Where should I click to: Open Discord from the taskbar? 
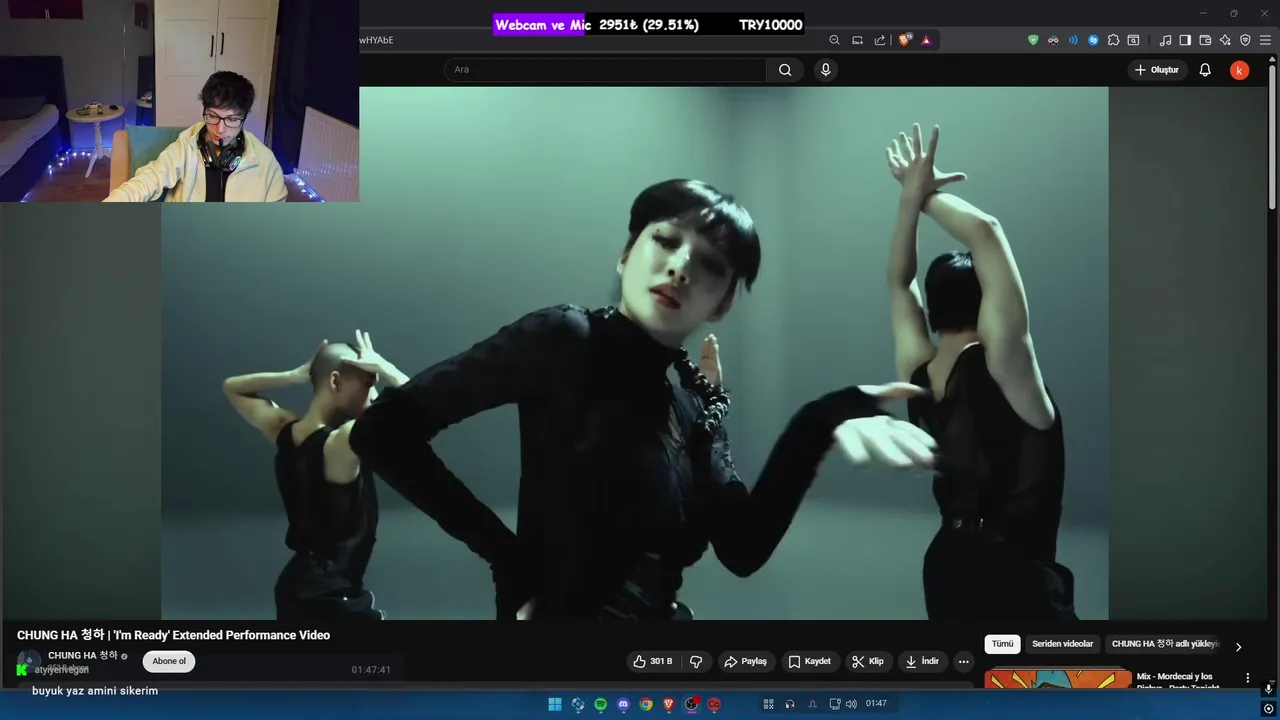623,704
